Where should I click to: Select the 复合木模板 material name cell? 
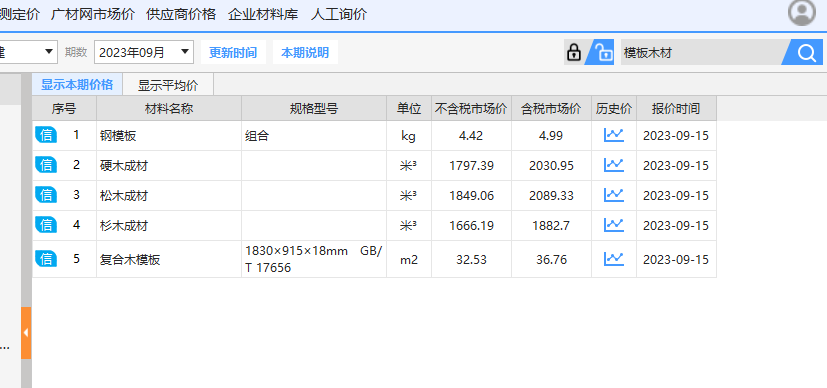(169, 259)
